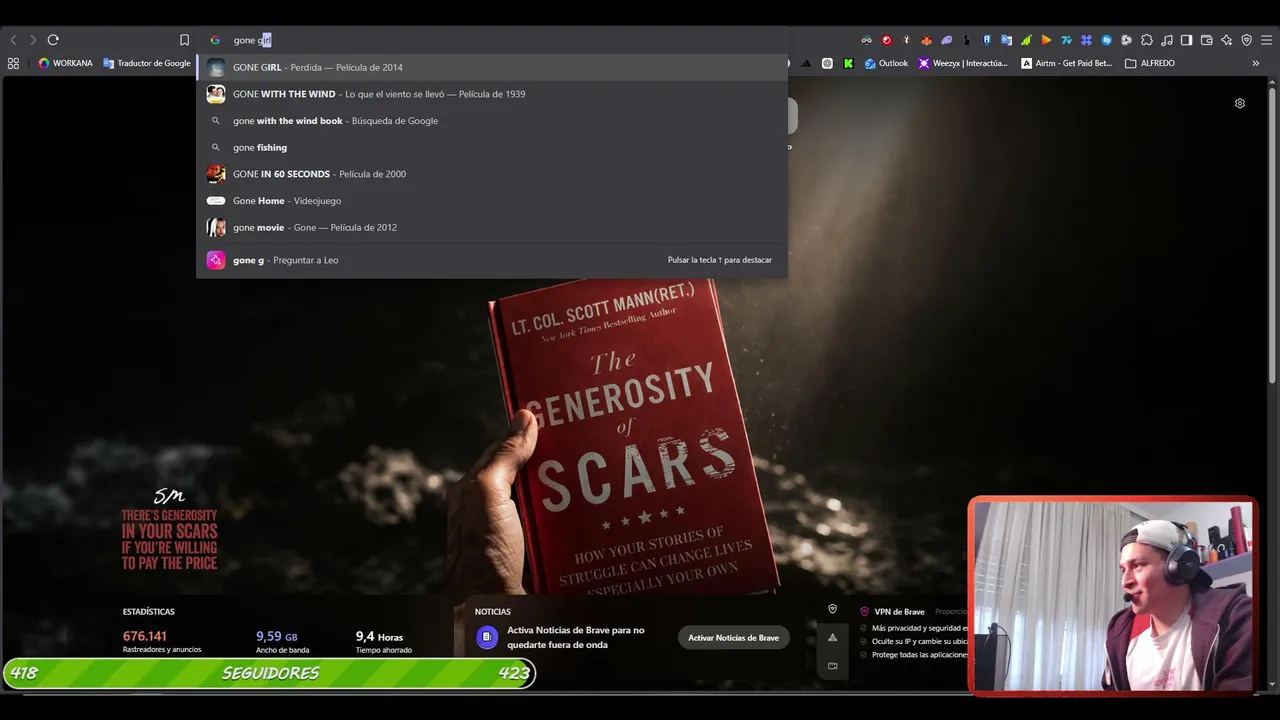
Task: Select the Gone Home videogame suggestion
Action: [492, 201]
